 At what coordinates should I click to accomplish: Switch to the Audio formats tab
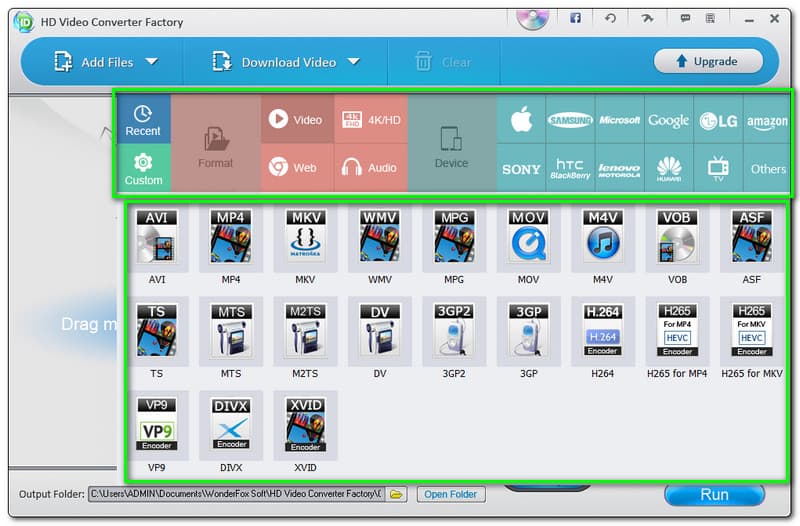tap(369, 168)
